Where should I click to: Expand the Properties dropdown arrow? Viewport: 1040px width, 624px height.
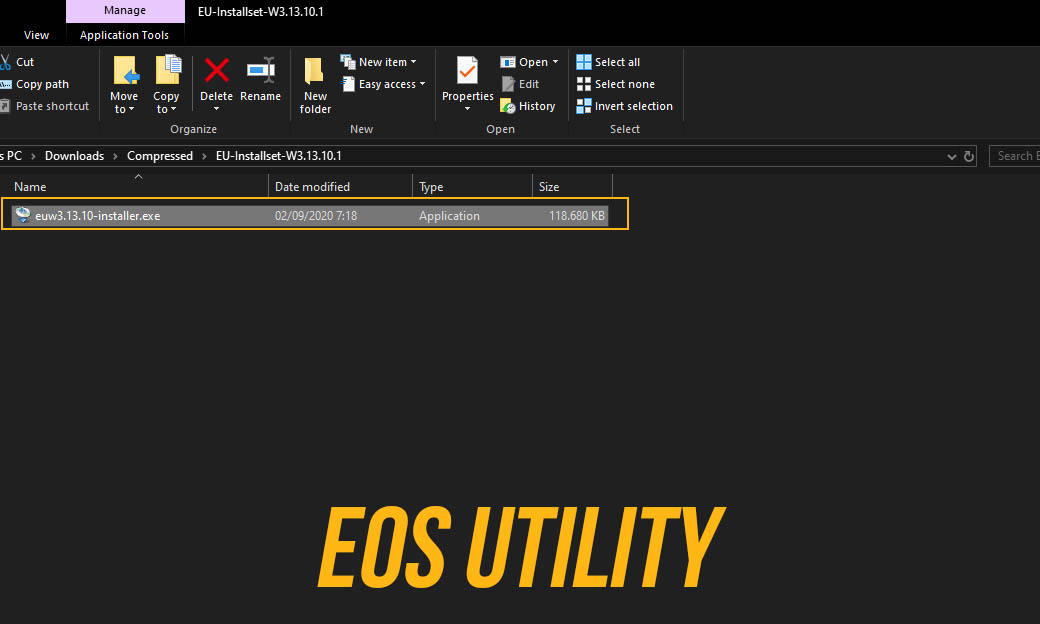tap(467, 109)
